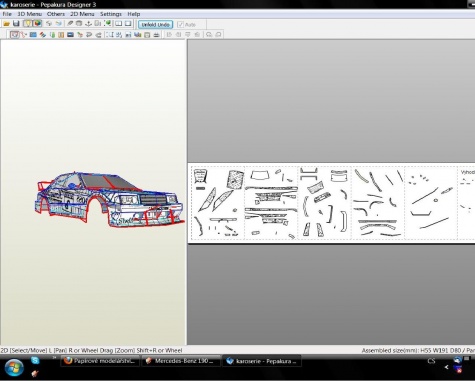Click the floppy-disk Save icon
The image size is (475, 381).
point(16,24)
